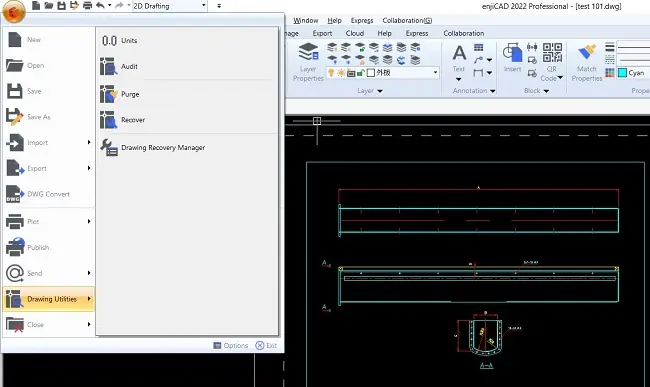Expand the Import submenu arrow
Viewport: 650px width, 387px height.
(x=89, y=142)
